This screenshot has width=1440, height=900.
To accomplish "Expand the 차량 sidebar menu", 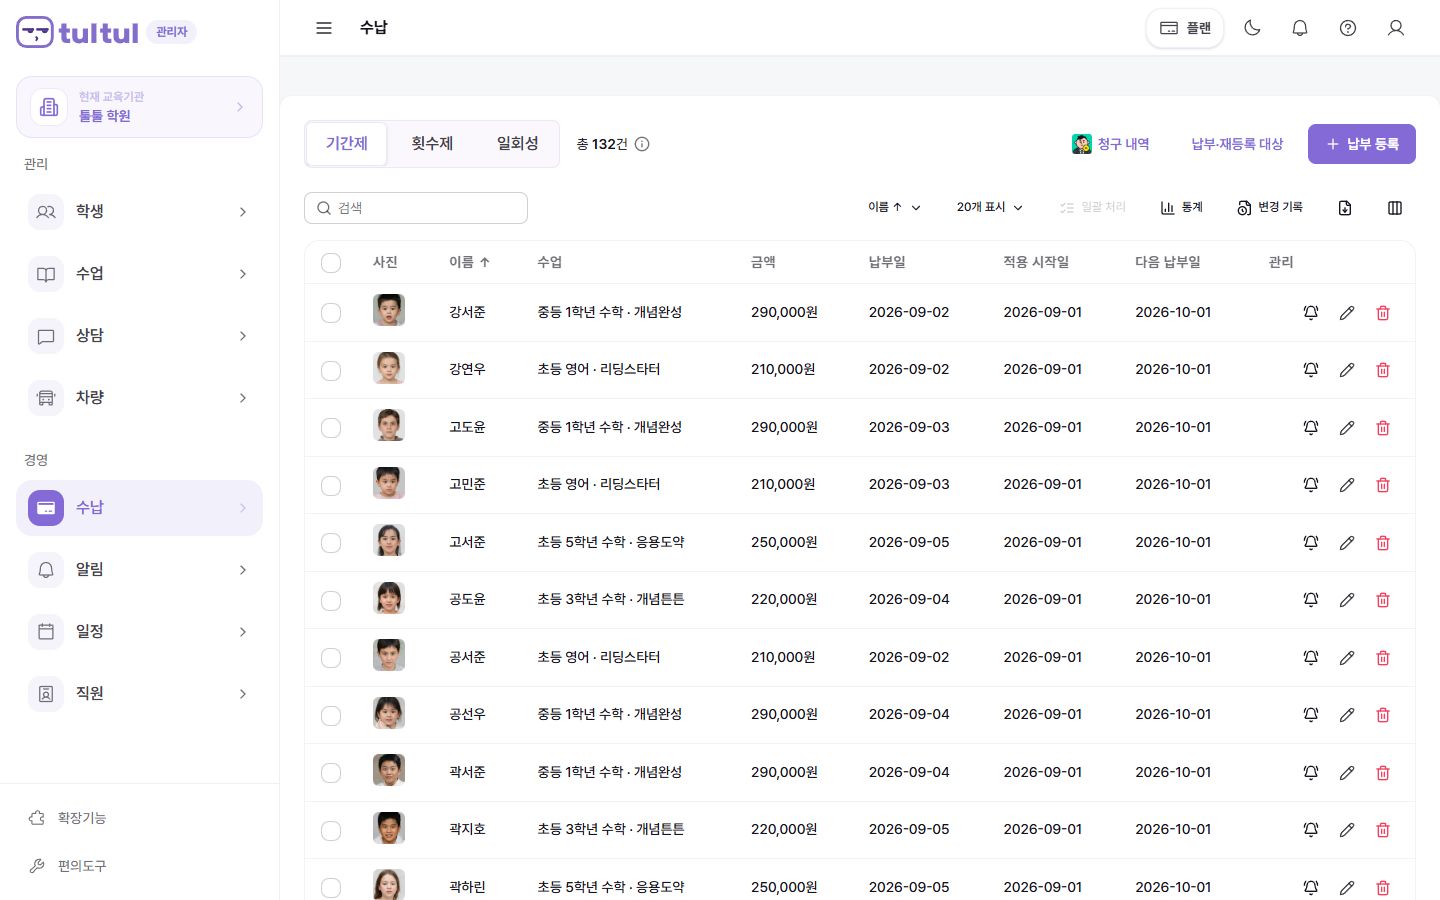I will 139,398.
